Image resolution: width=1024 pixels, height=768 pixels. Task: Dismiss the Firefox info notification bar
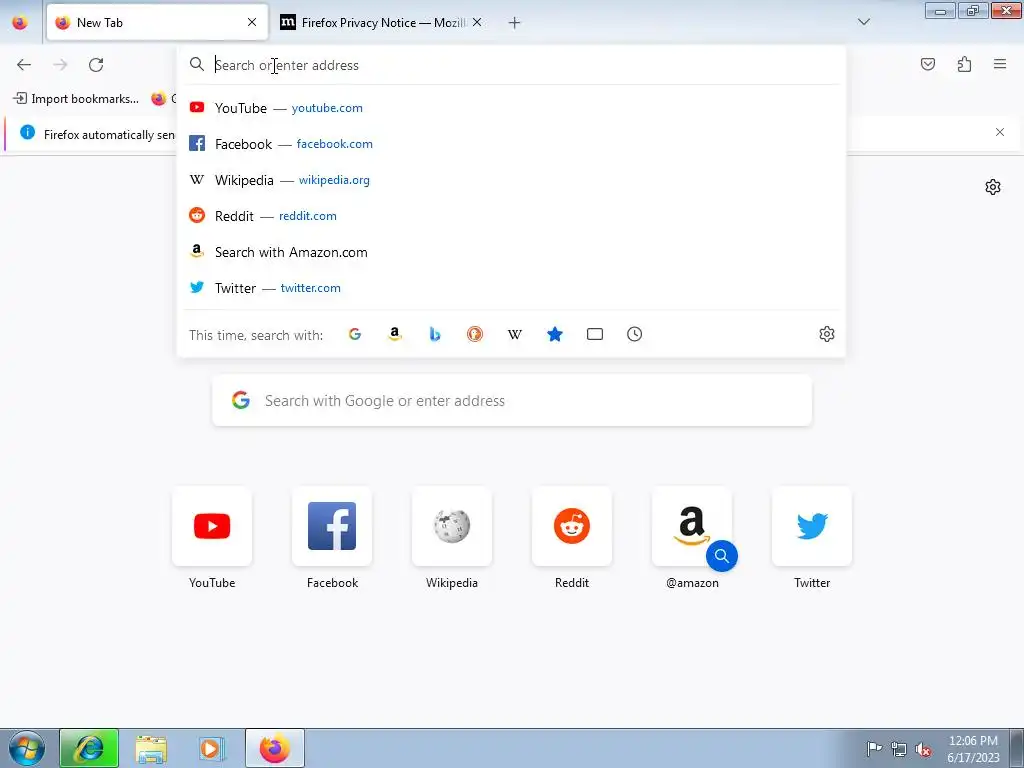tap(999, 133)
